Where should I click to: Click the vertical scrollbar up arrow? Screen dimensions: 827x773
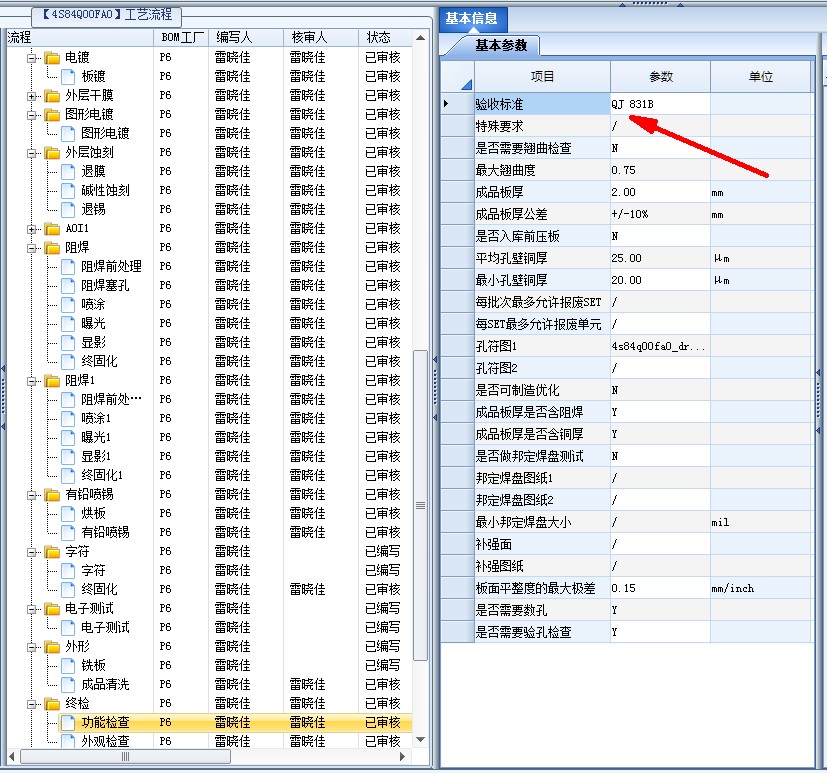420,38
